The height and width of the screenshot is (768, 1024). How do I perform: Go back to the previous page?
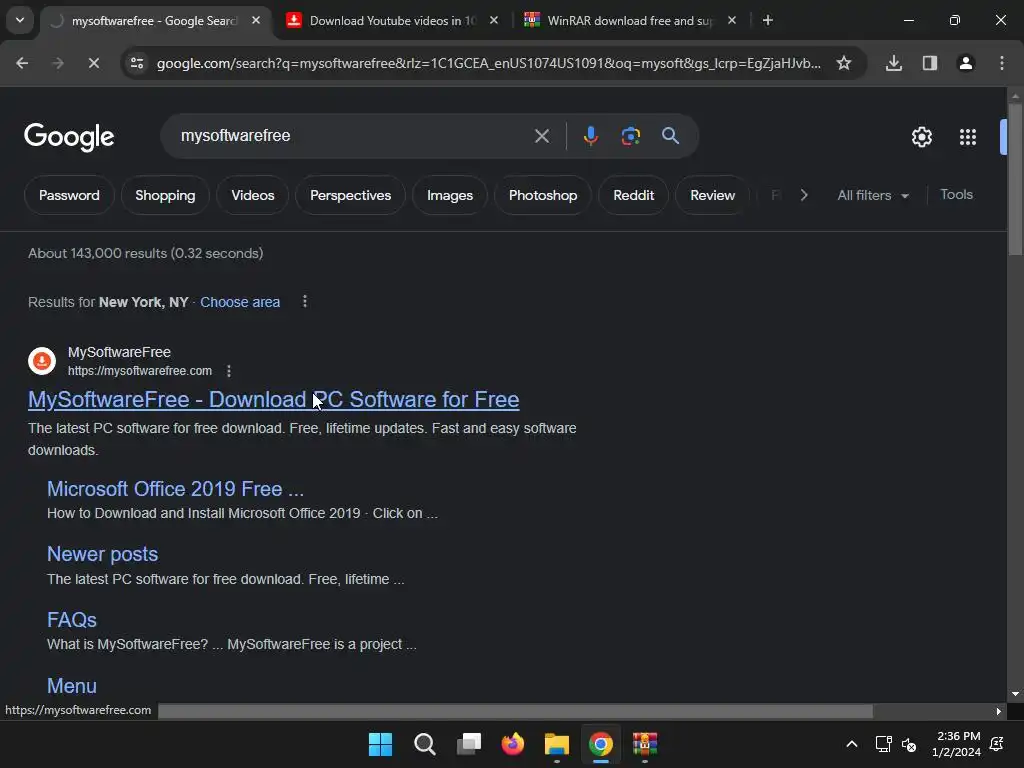coord(22,63)
